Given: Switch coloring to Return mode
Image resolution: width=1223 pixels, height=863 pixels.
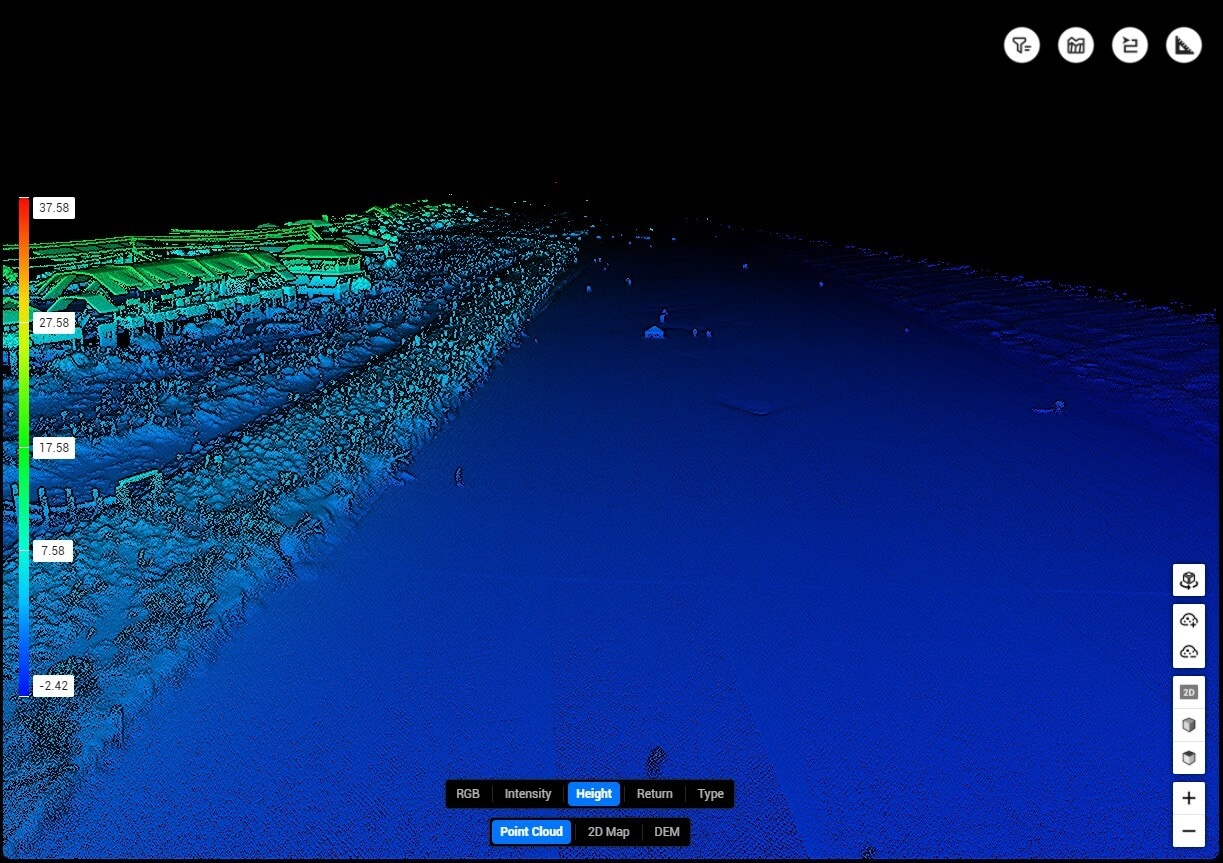Looking at the screenshot, I should (654, 794).
